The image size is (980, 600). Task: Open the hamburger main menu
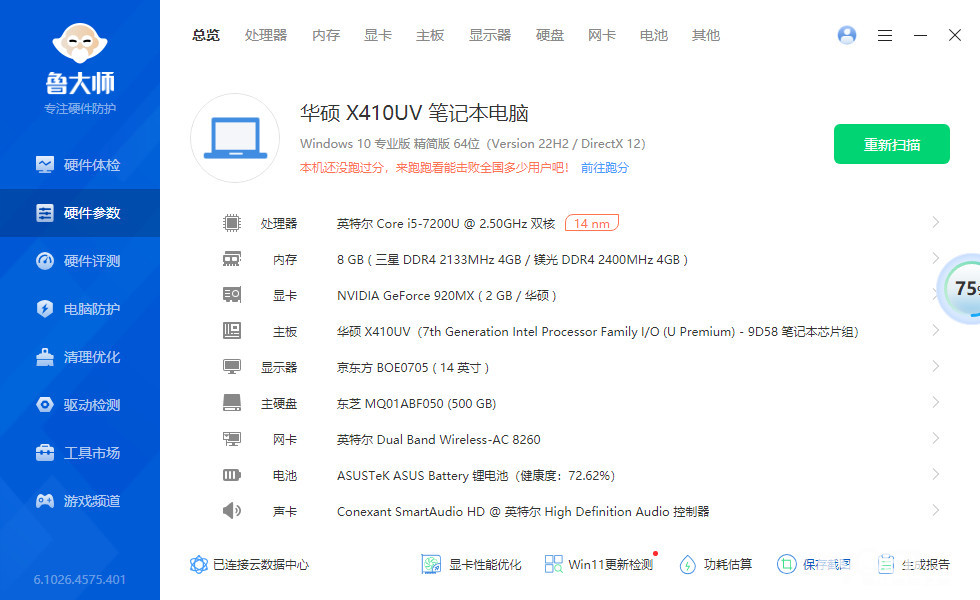(885, 35)
